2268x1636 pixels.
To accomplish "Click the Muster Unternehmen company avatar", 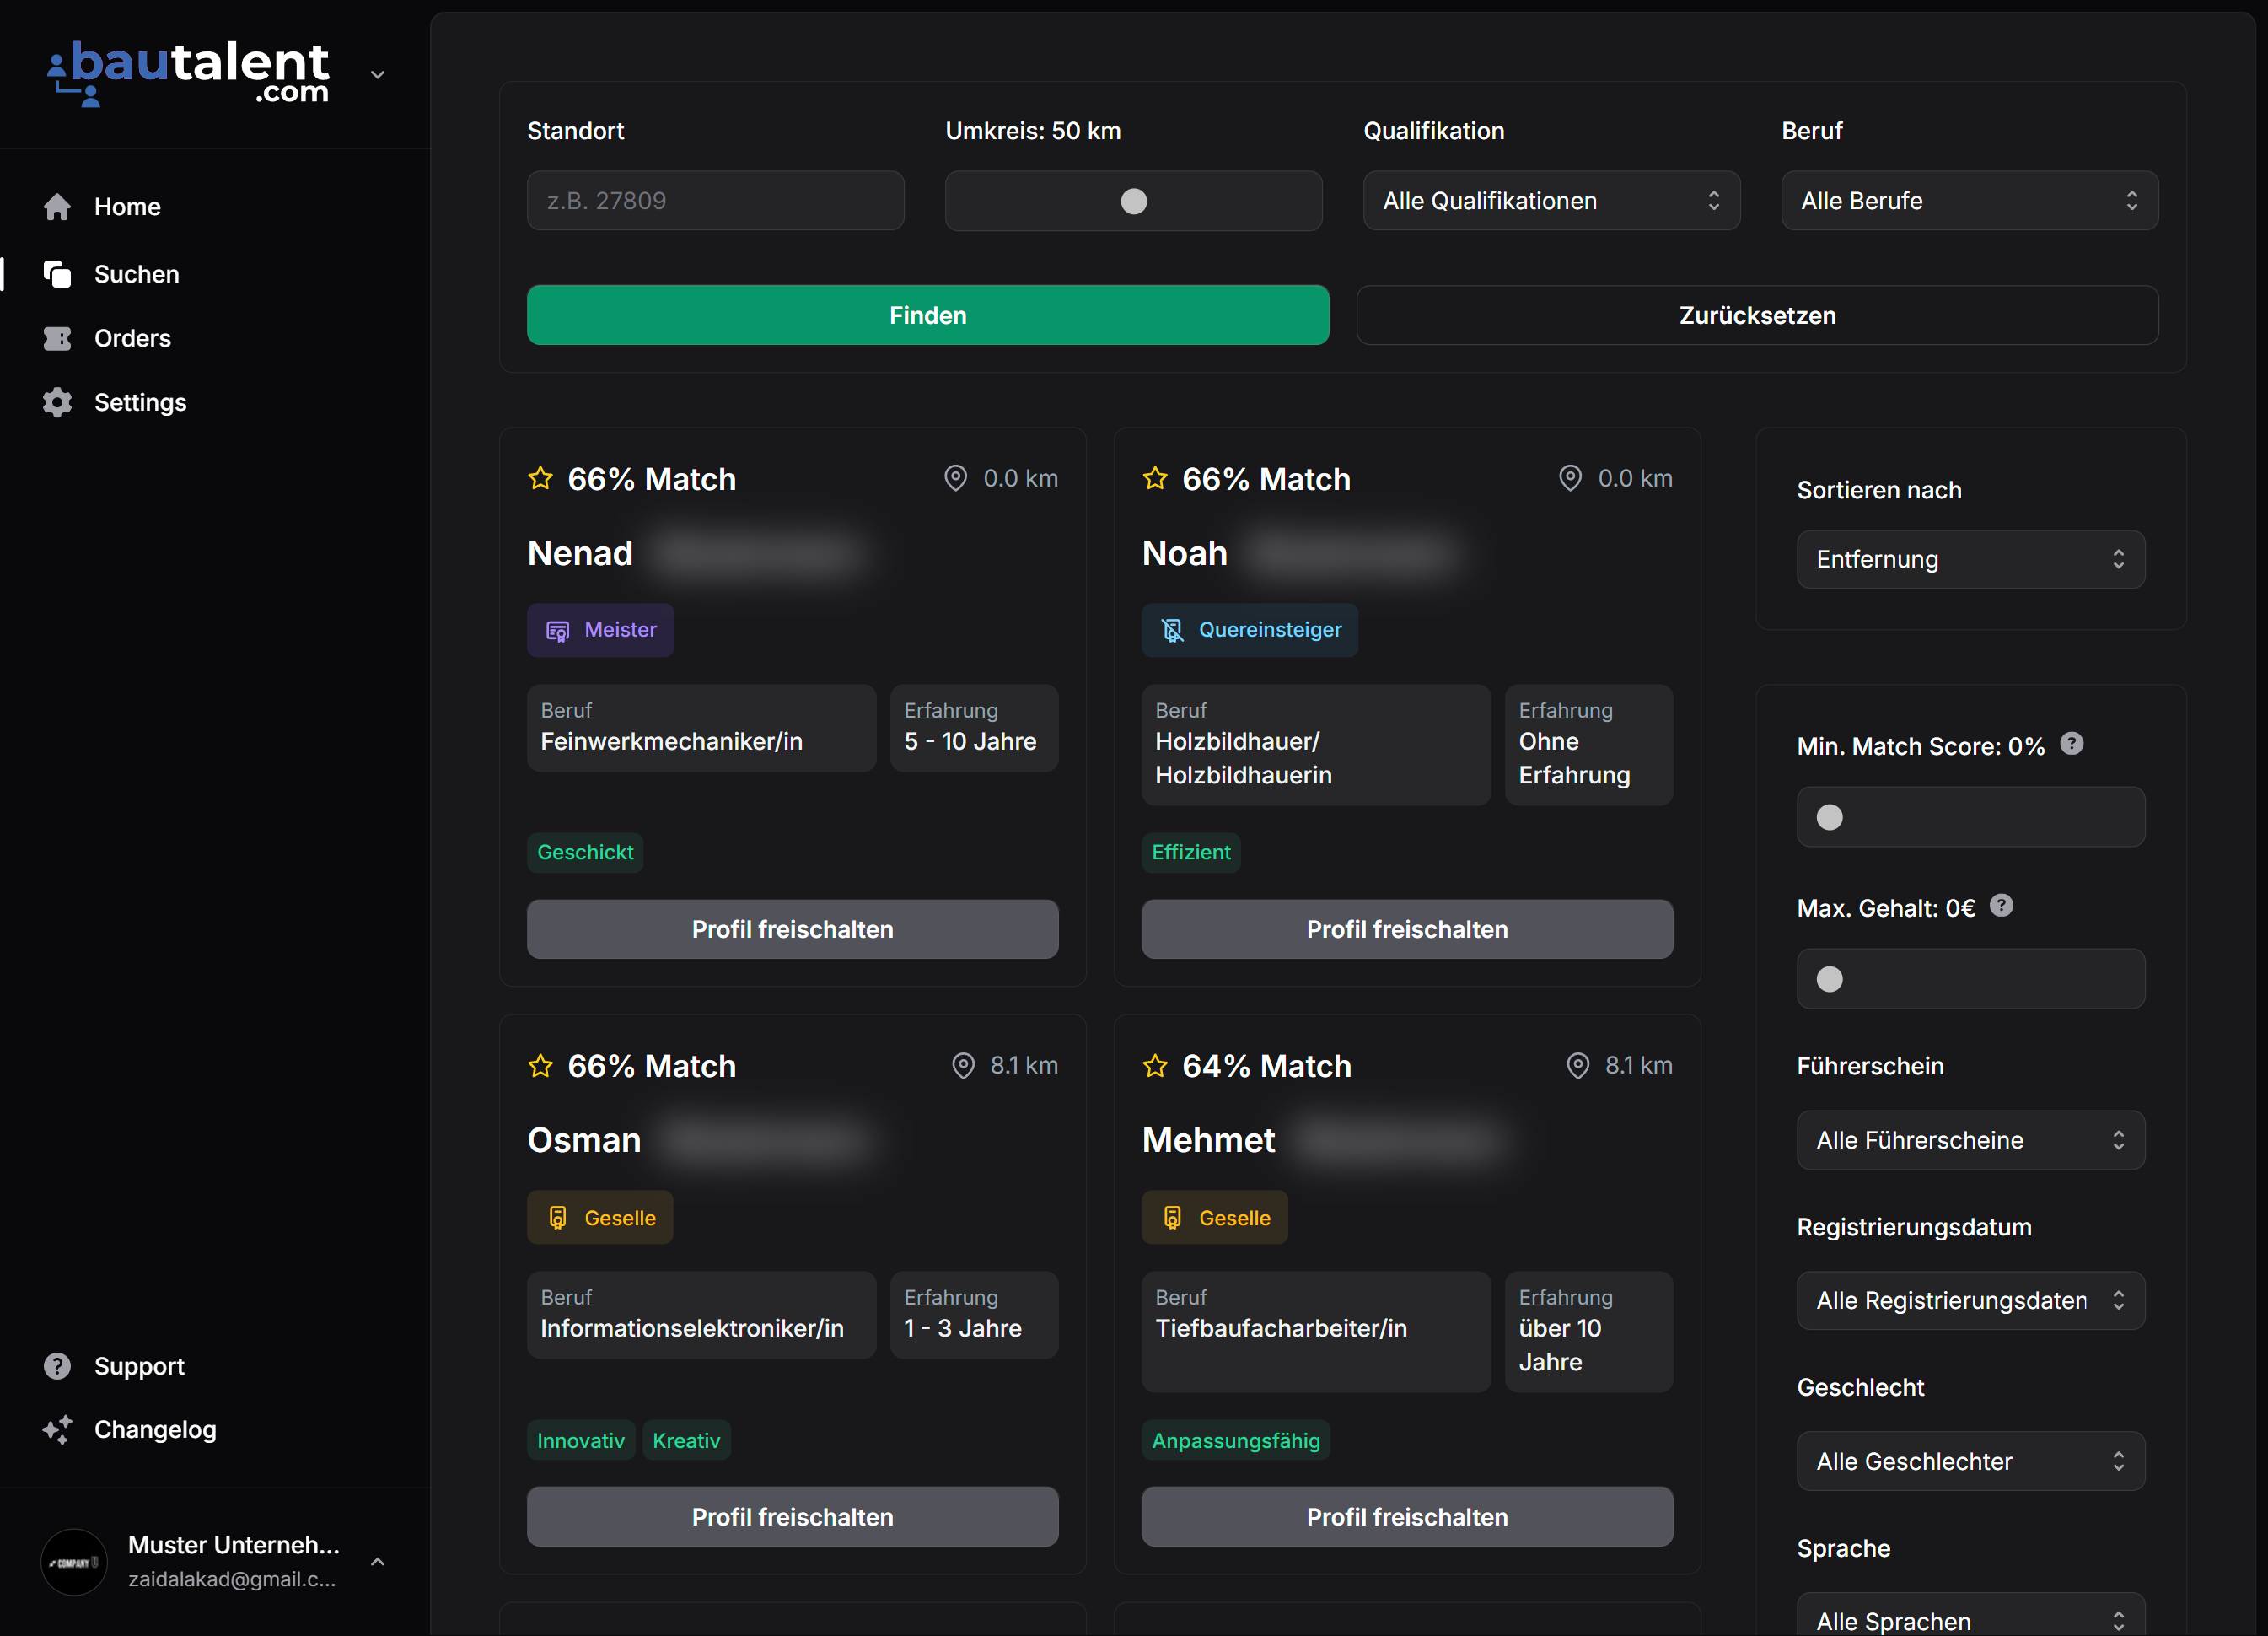I will [74, 1561].
